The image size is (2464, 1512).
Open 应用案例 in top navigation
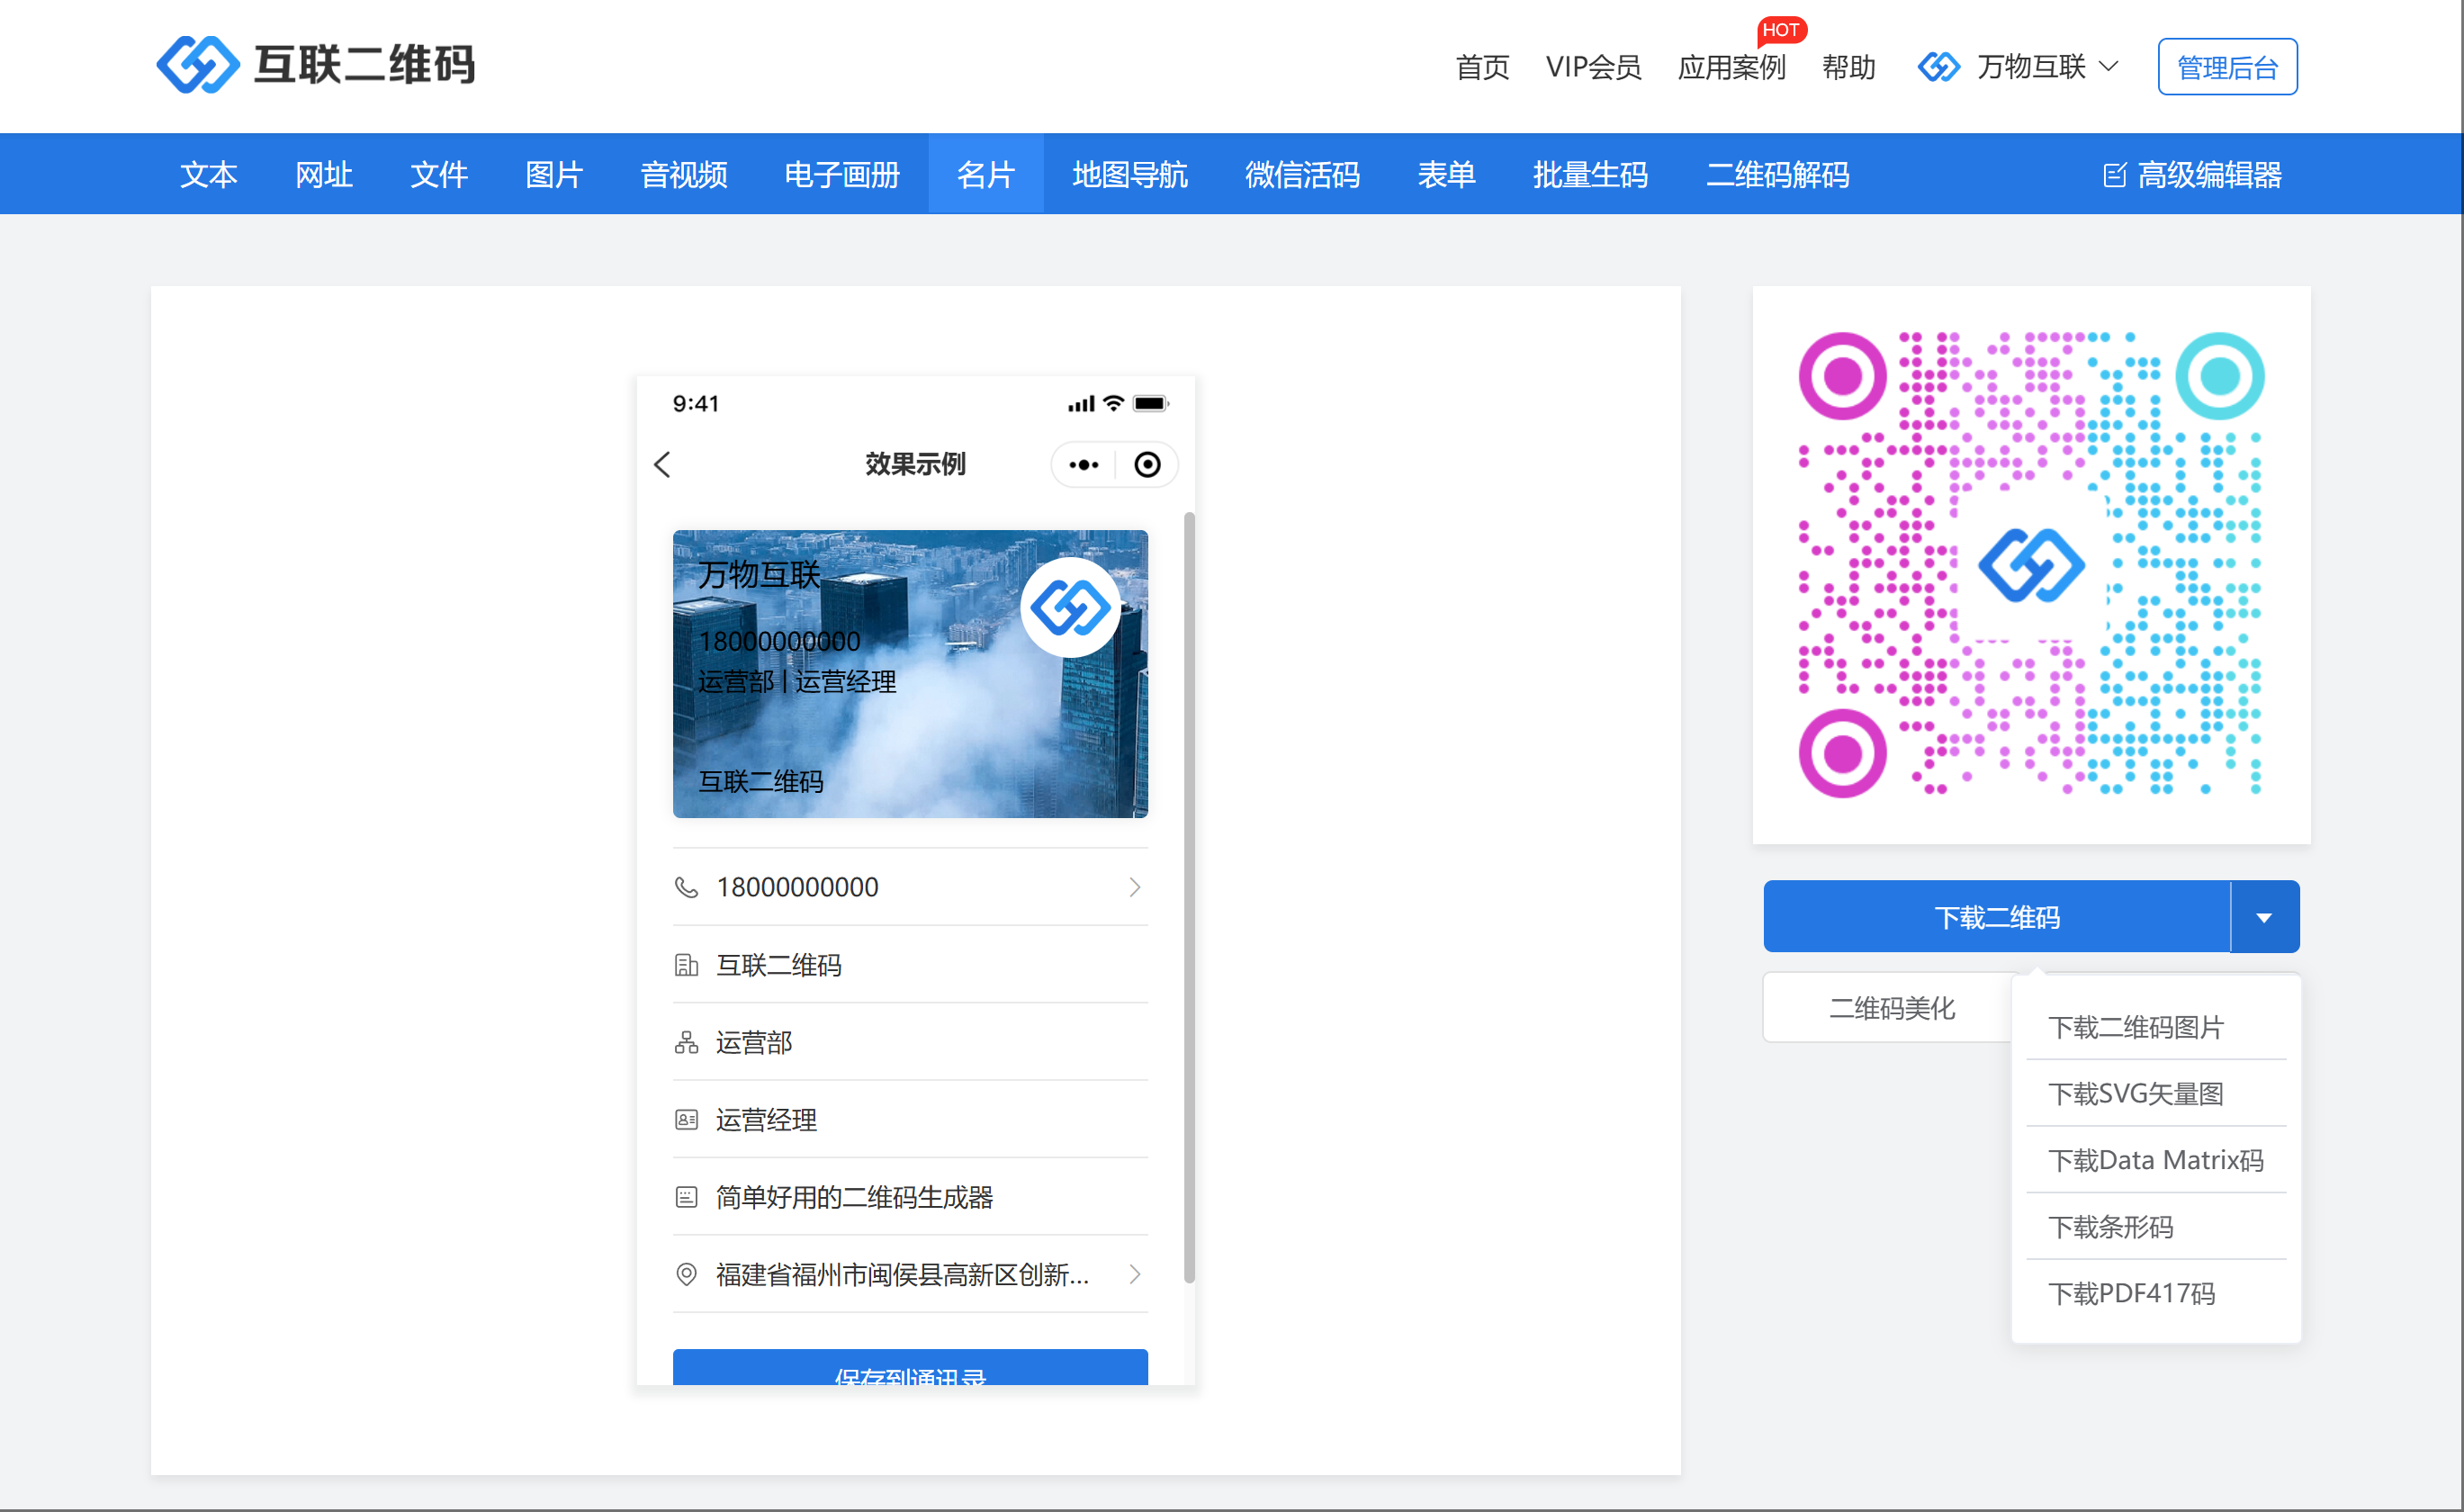[x=1731, y=67]
